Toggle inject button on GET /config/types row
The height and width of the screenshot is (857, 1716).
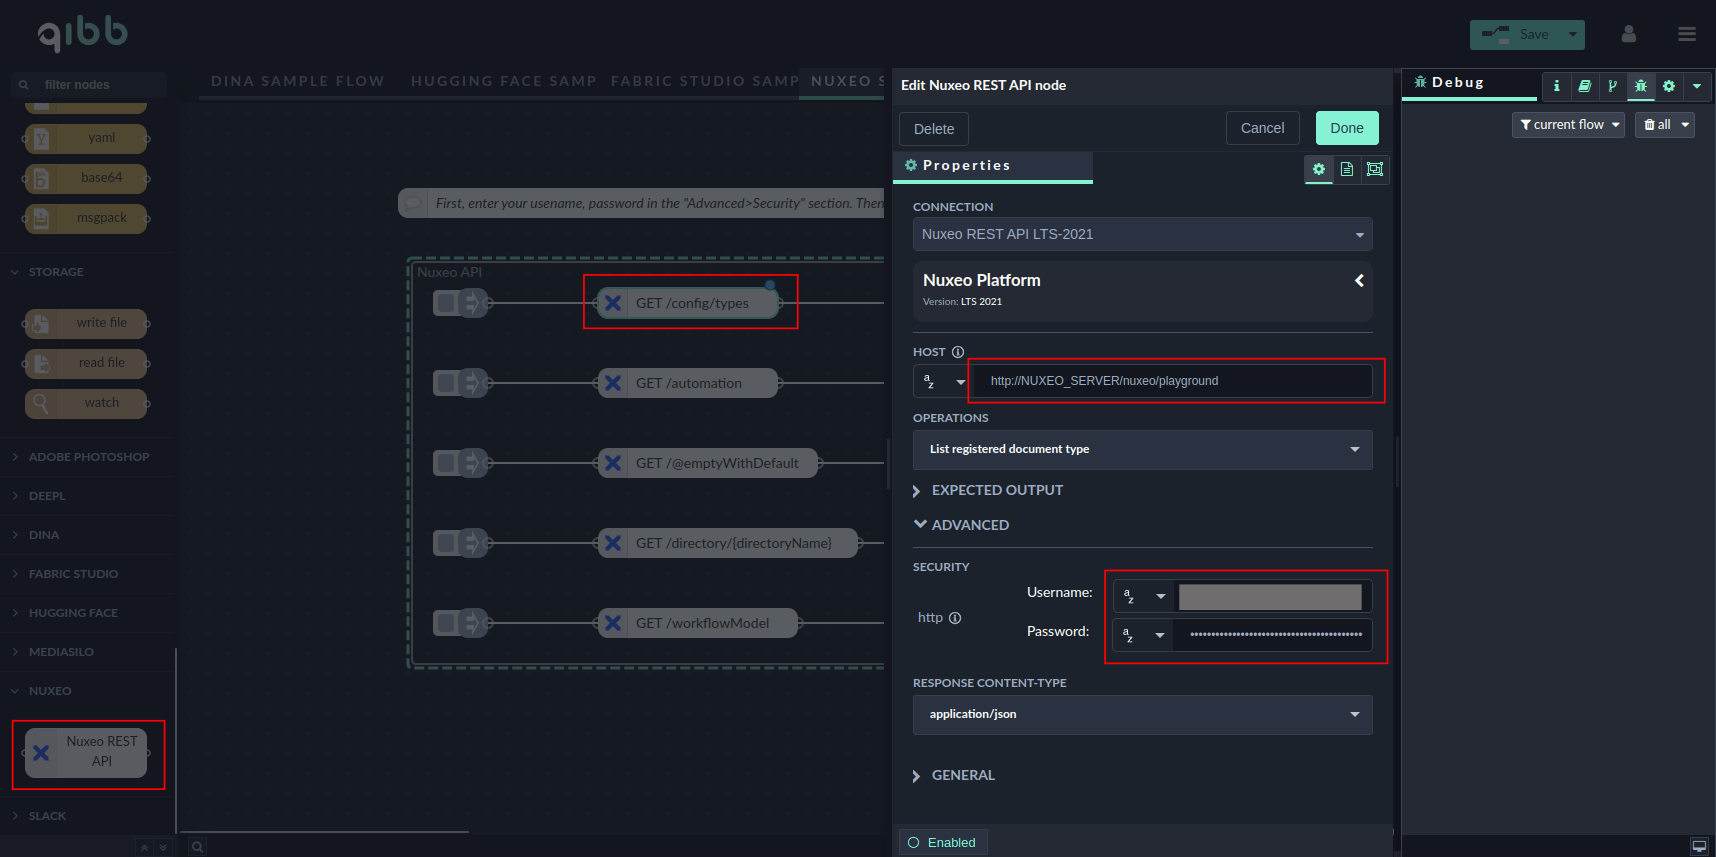tap(446, 303)
